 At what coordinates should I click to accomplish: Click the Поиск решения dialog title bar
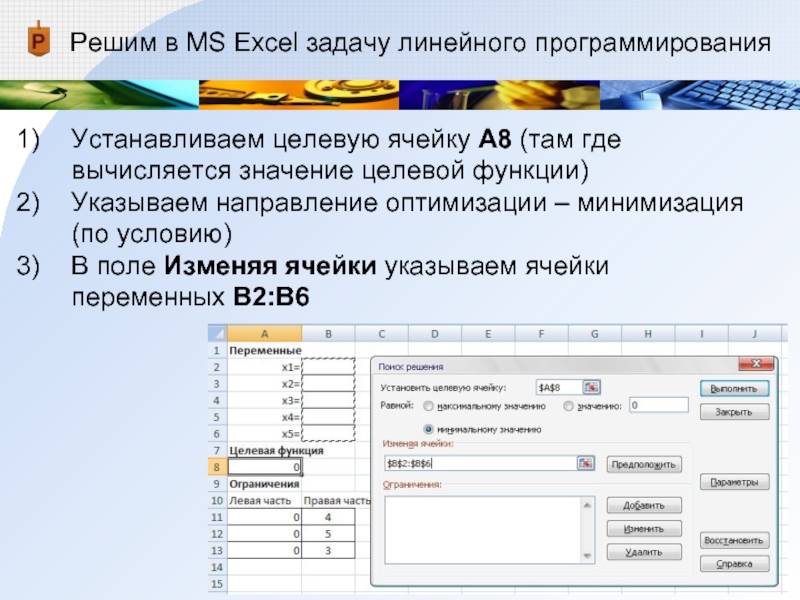(x=555, y=366)
